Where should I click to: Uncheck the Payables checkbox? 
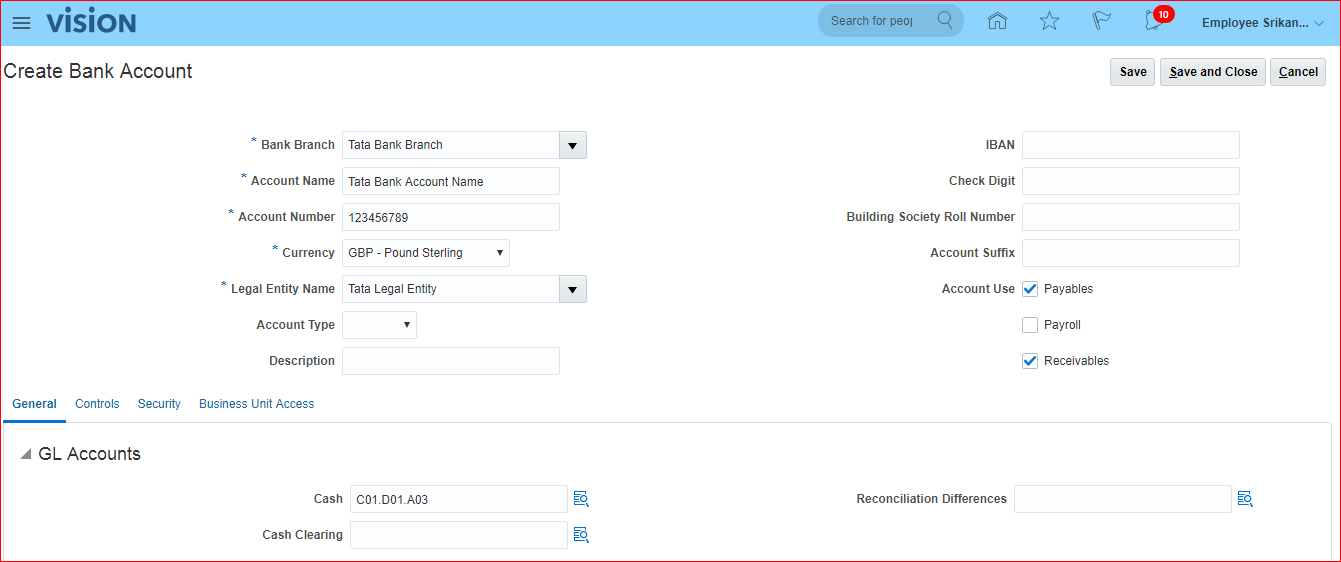tap(1030, 289)
